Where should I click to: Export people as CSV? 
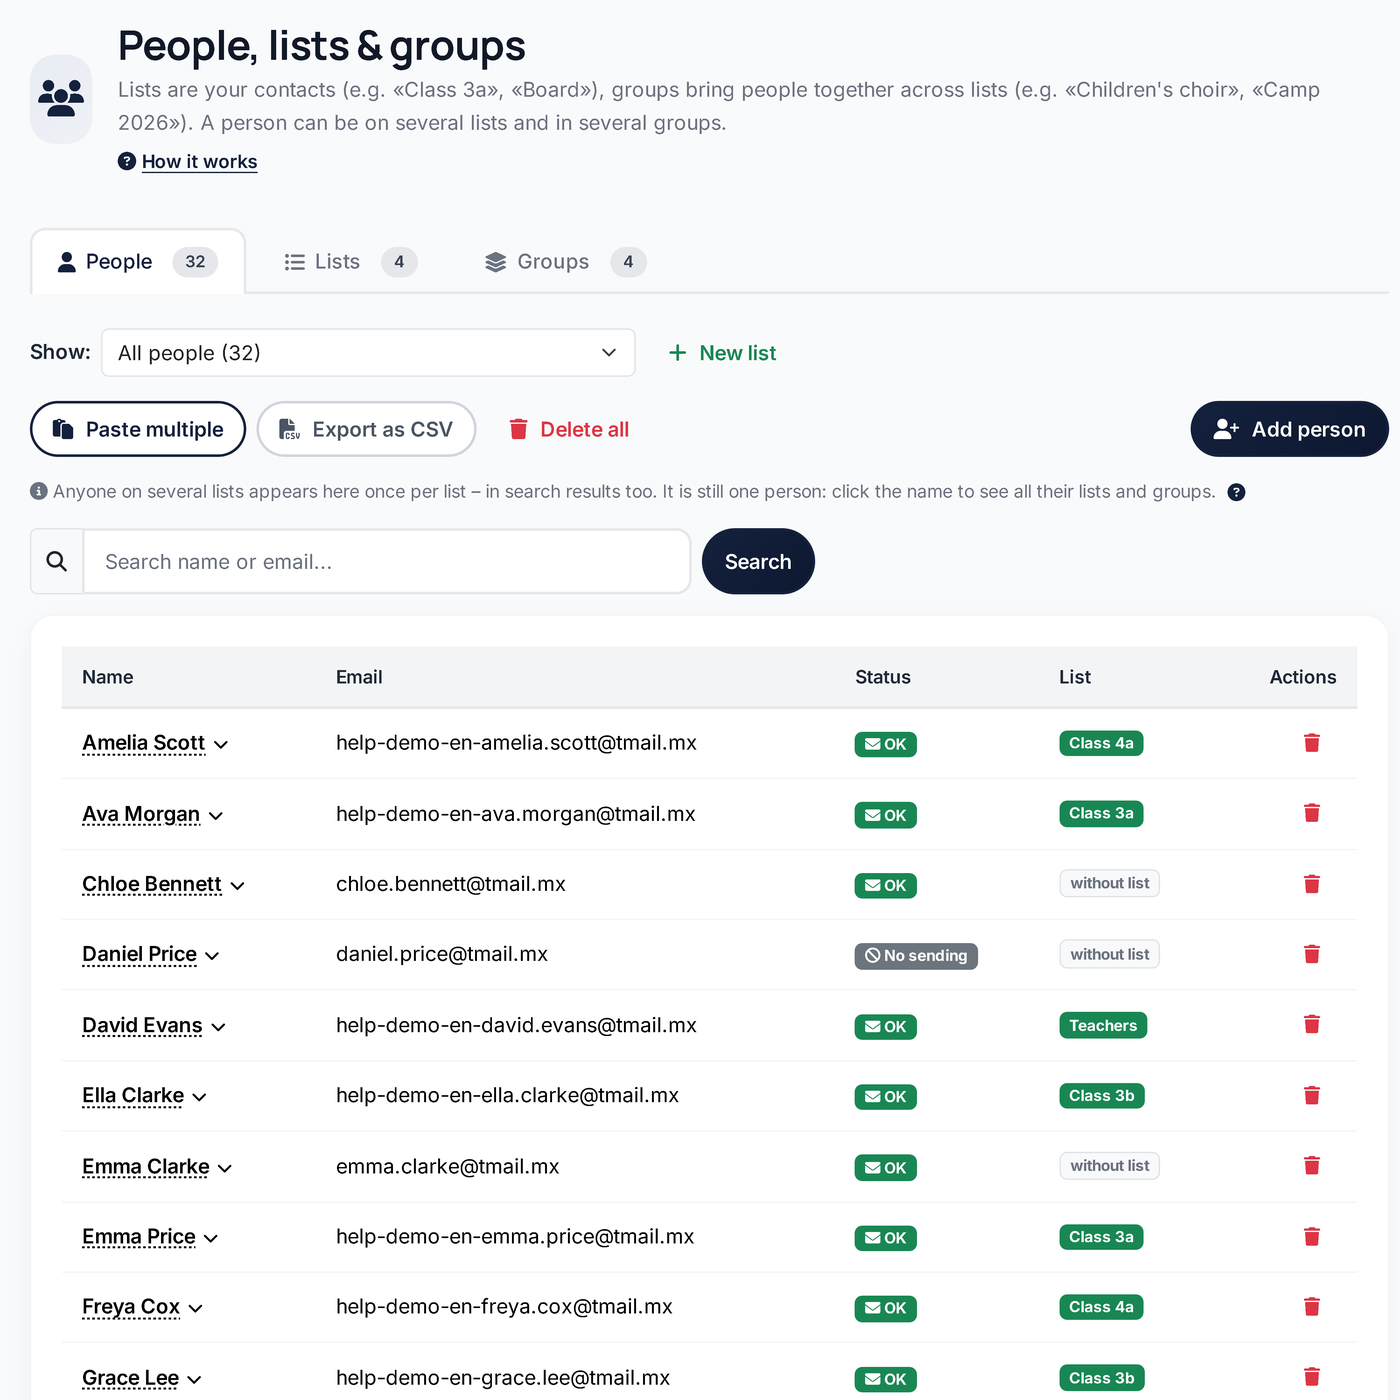click(366, 429)
